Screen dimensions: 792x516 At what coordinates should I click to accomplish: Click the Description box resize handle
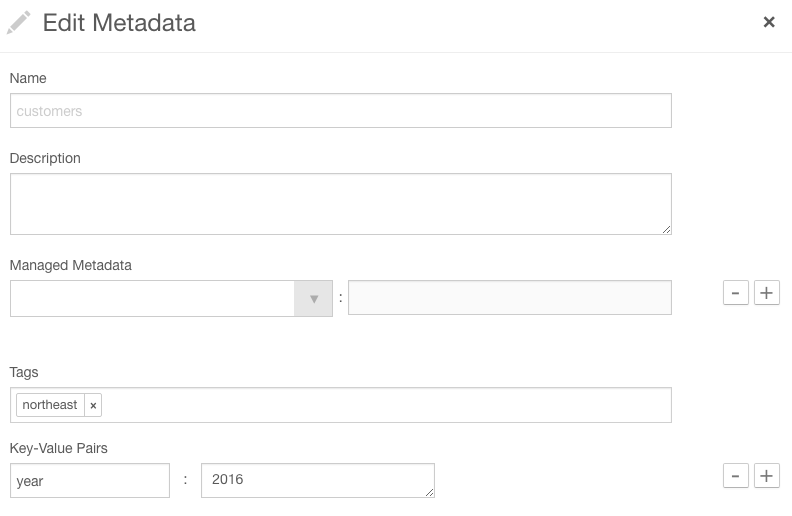(x=667, y=230)
